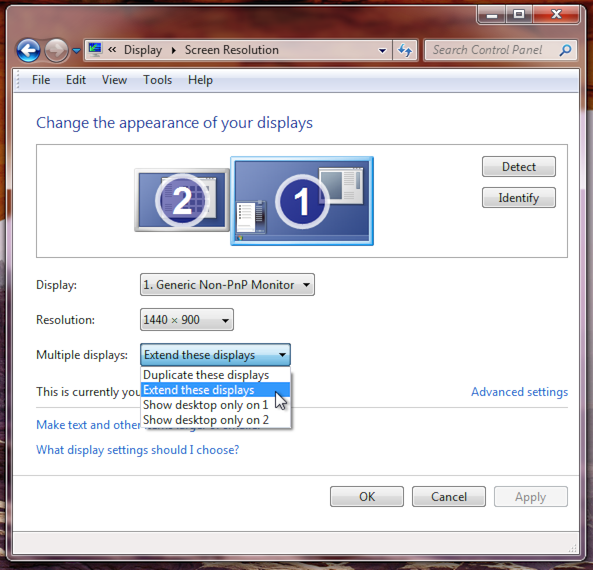The height and width of the screenshot is (570, 593).
Task: Click the Detect button
Action: 518,166
